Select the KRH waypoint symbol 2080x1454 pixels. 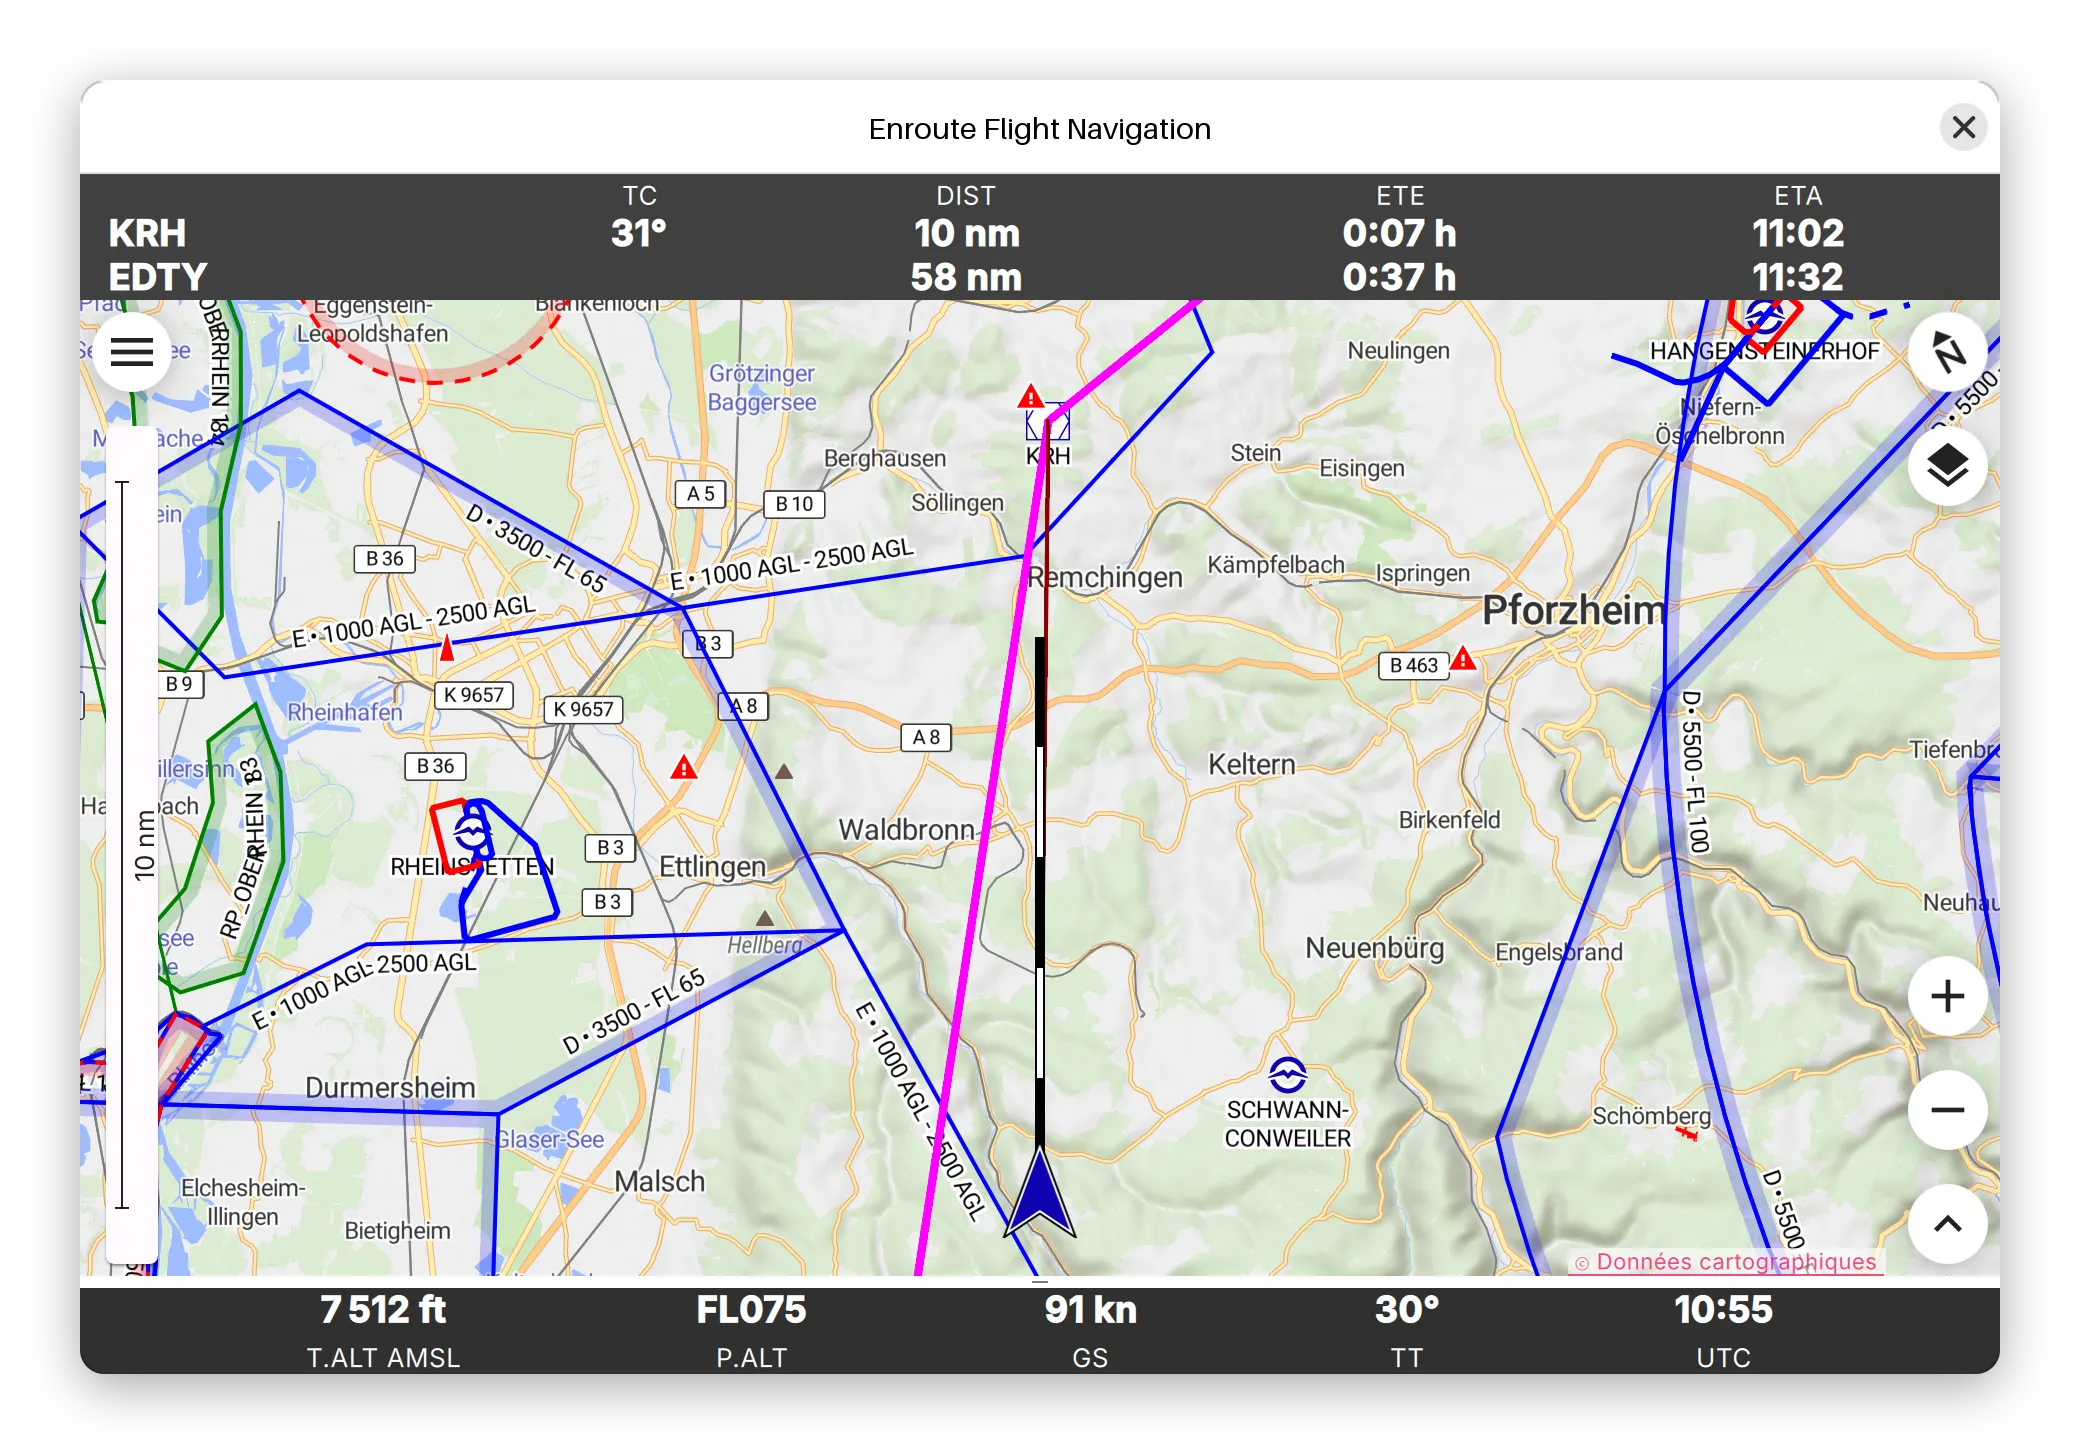click(x=1047, y=424)
